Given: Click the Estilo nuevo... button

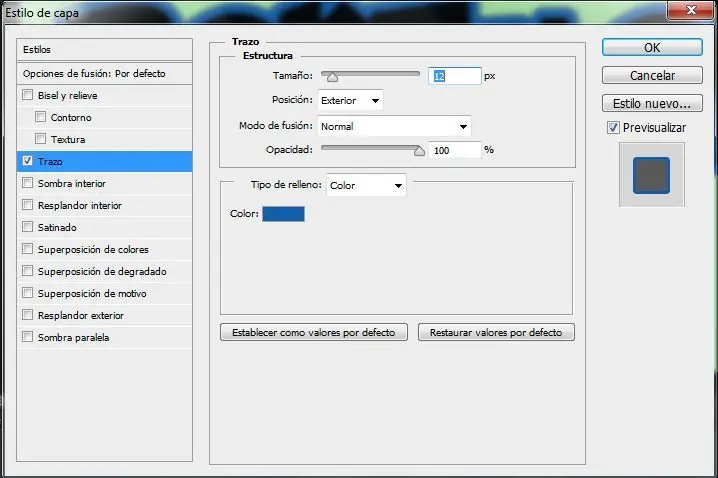Looking at the screenshot, I should (x=652, y=103).
